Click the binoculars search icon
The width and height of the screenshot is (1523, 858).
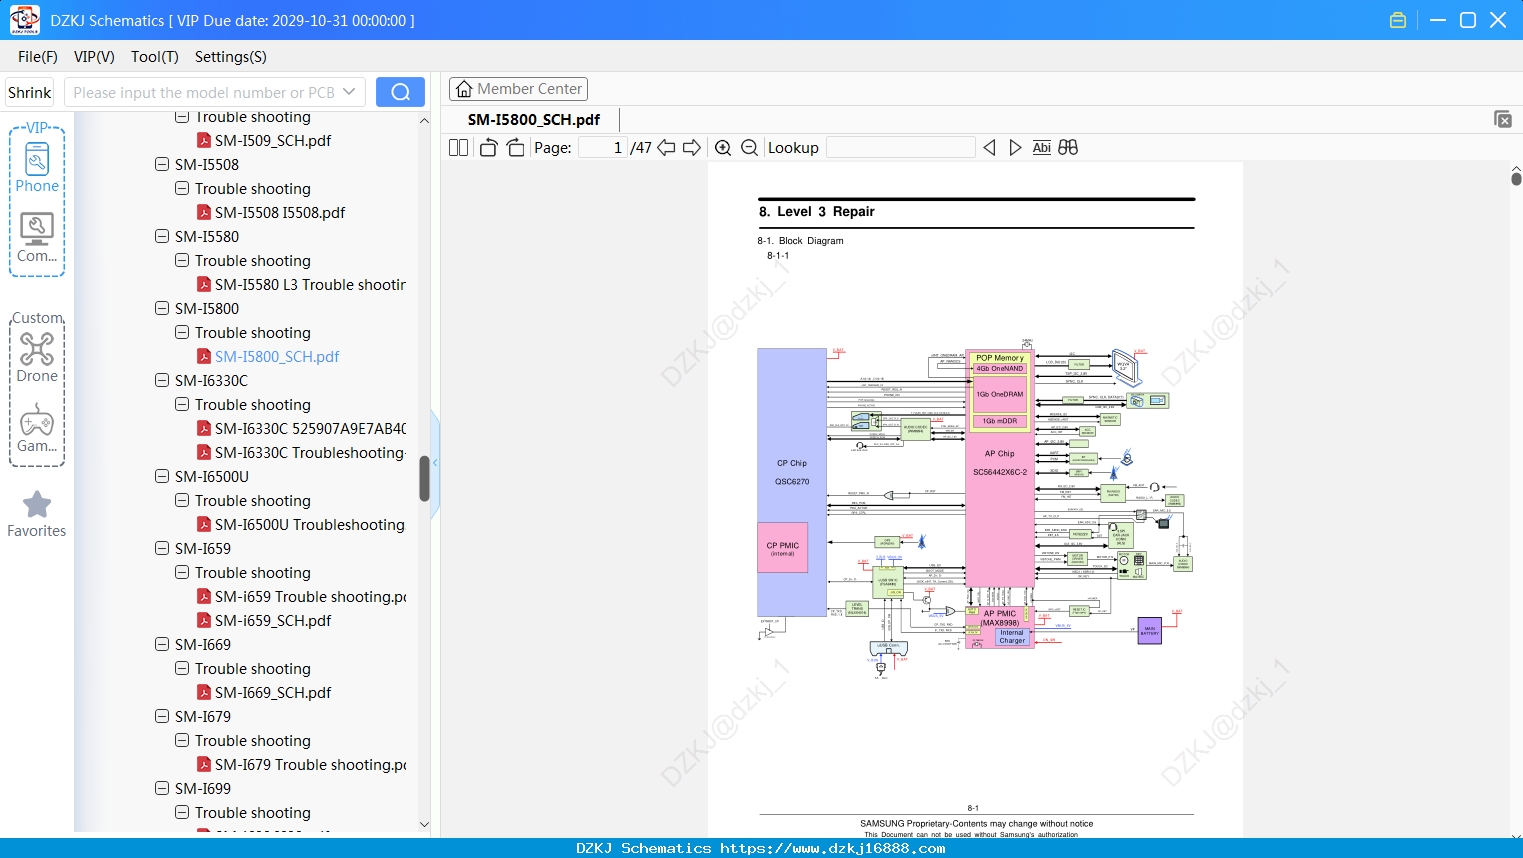tap(1068, 148)
